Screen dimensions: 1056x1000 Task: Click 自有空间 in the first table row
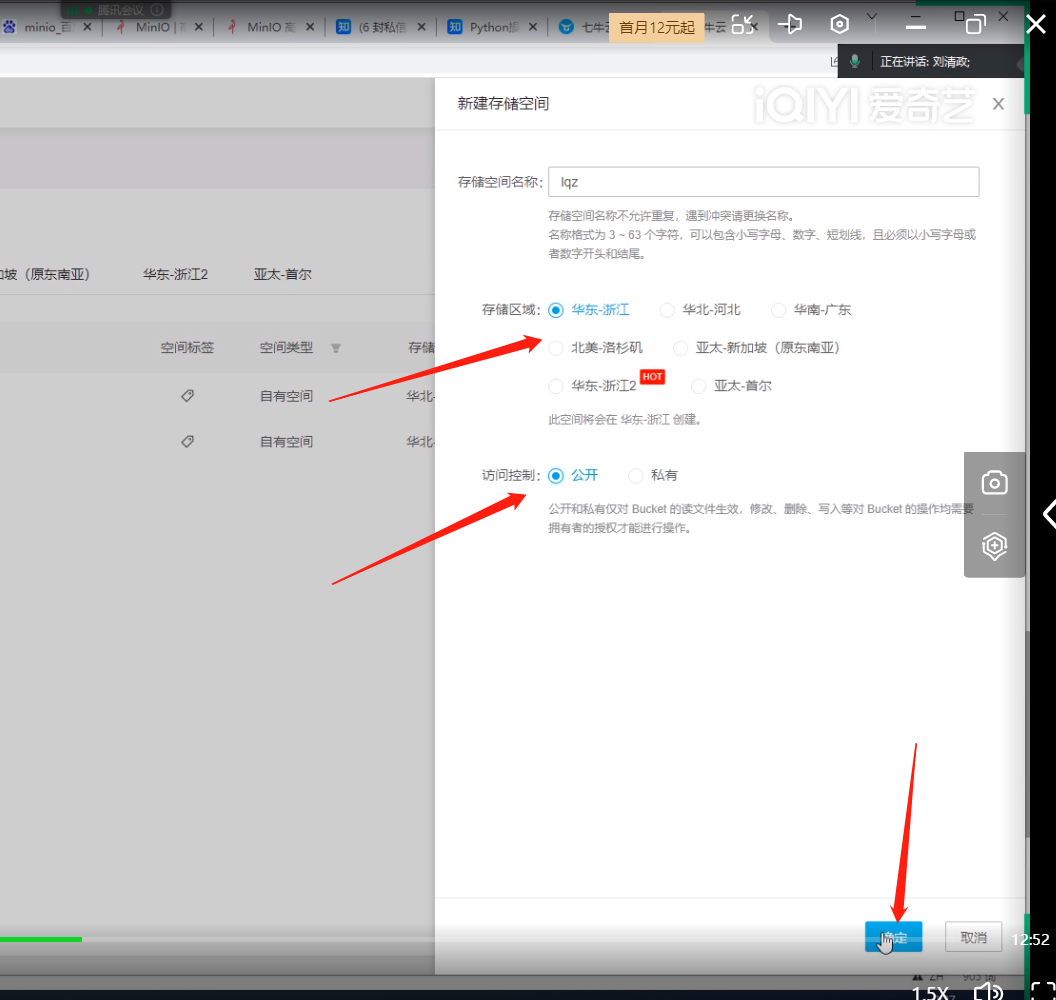pos(286,396)
